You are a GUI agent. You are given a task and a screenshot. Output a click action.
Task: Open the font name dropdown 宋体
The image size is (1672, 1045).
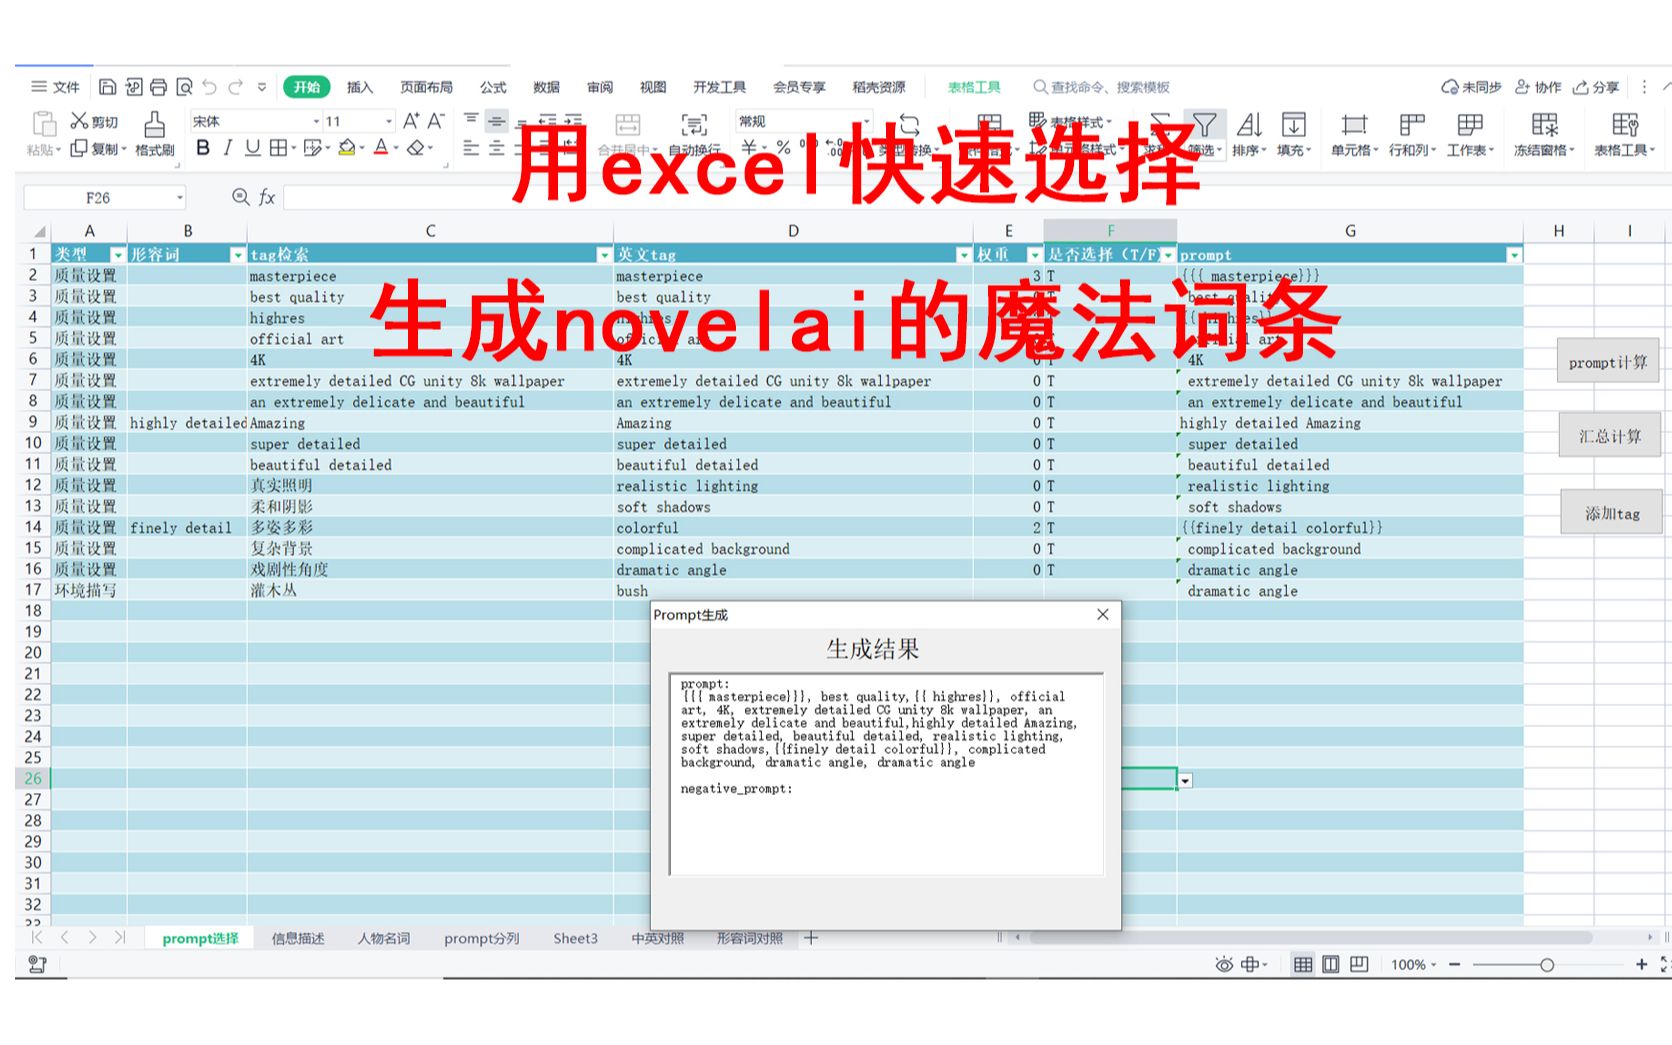click(x=316, y=121)
